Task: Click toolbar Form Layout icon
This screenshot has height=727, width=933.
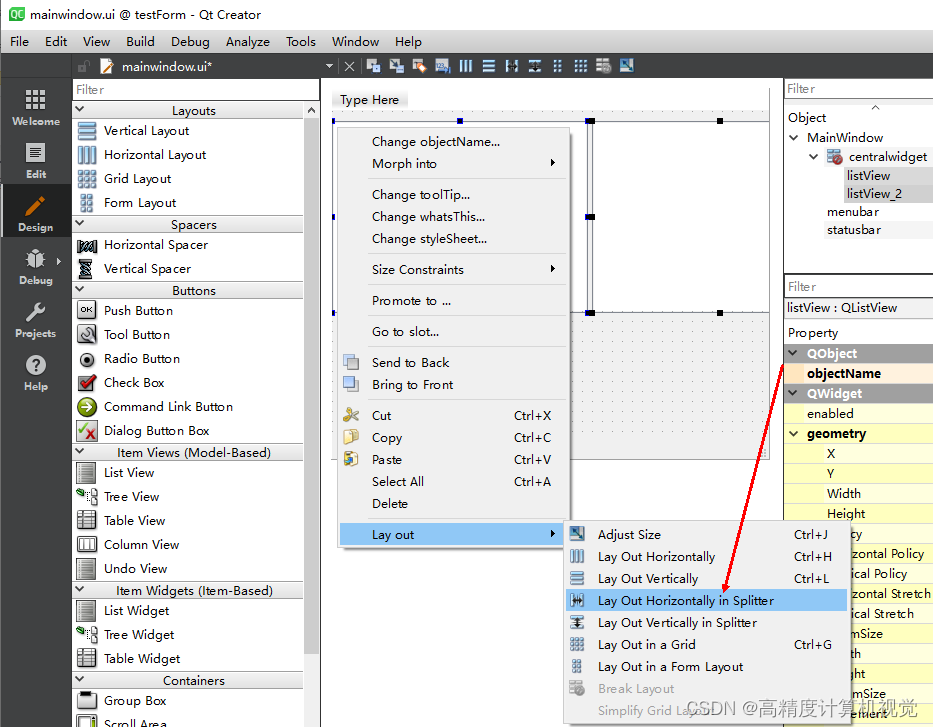Action: pos(558,66)
